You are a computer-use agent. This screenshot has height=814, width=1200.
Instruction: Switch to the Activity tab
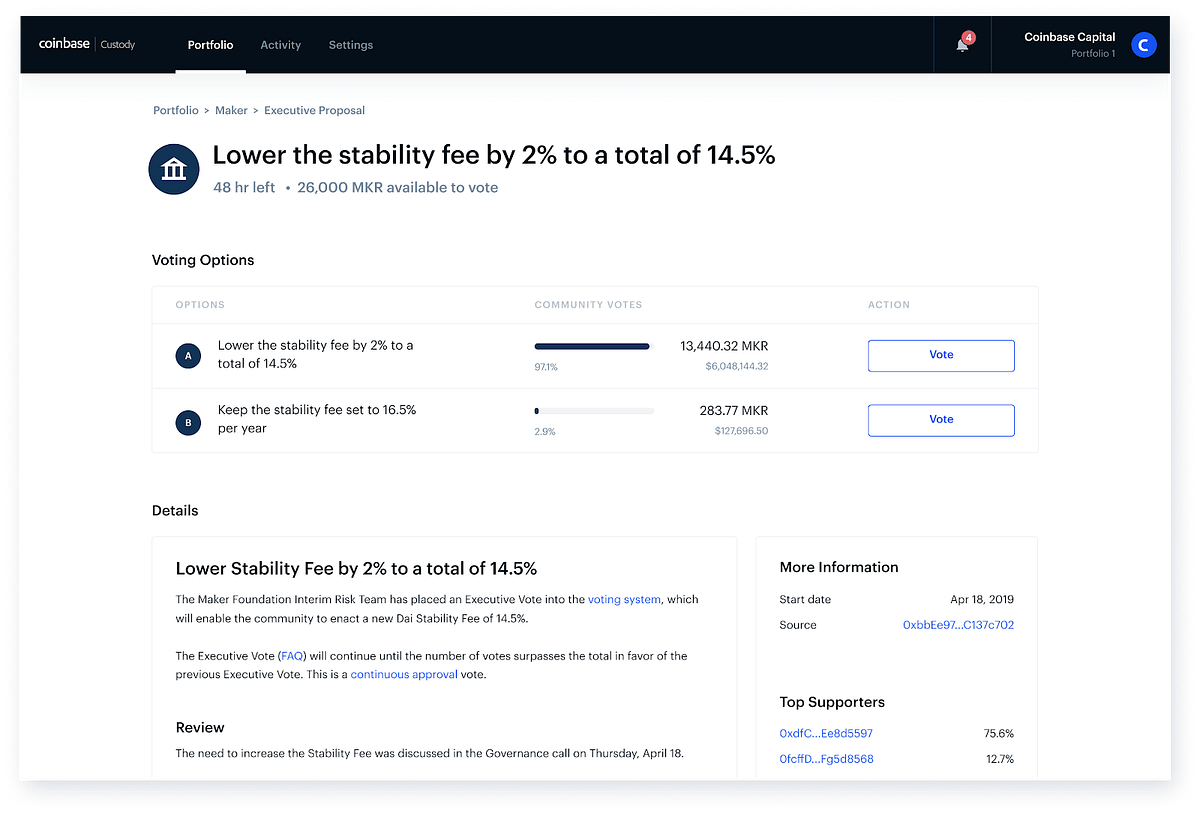[280, 45]
